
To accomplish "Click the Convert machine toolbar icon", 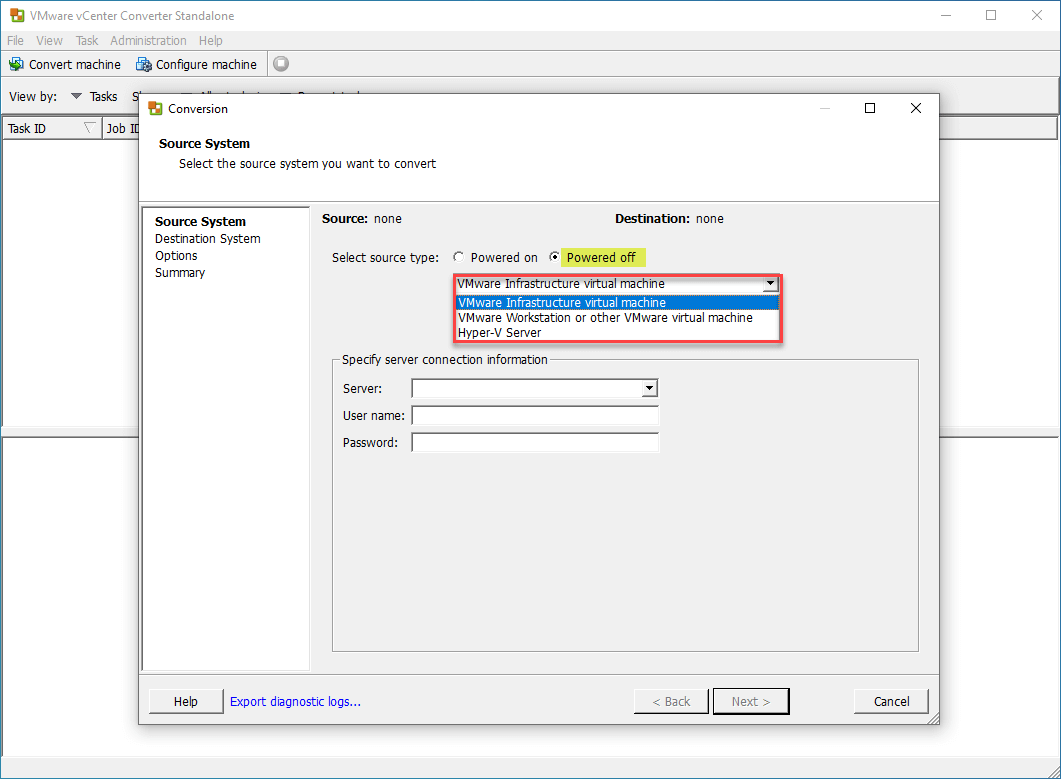I will [16, 64].
